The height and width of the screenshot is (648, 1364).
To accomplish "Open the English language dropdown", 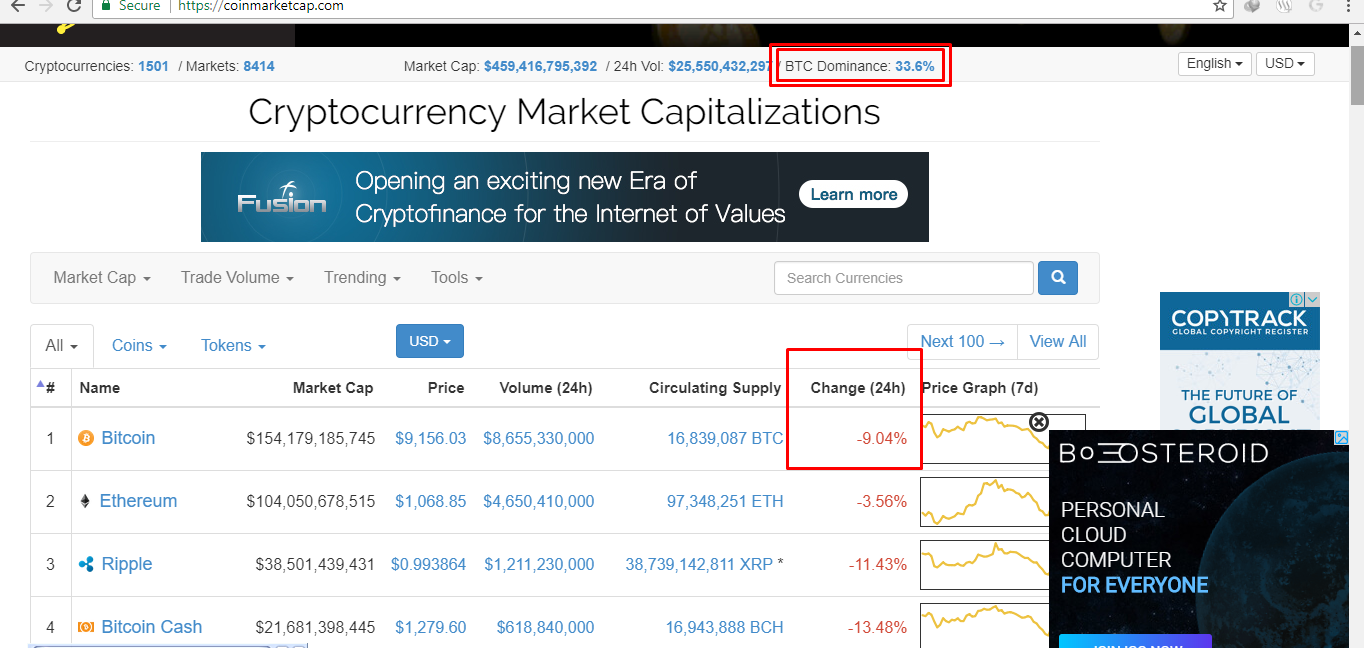I will [x=1215, y=64].
